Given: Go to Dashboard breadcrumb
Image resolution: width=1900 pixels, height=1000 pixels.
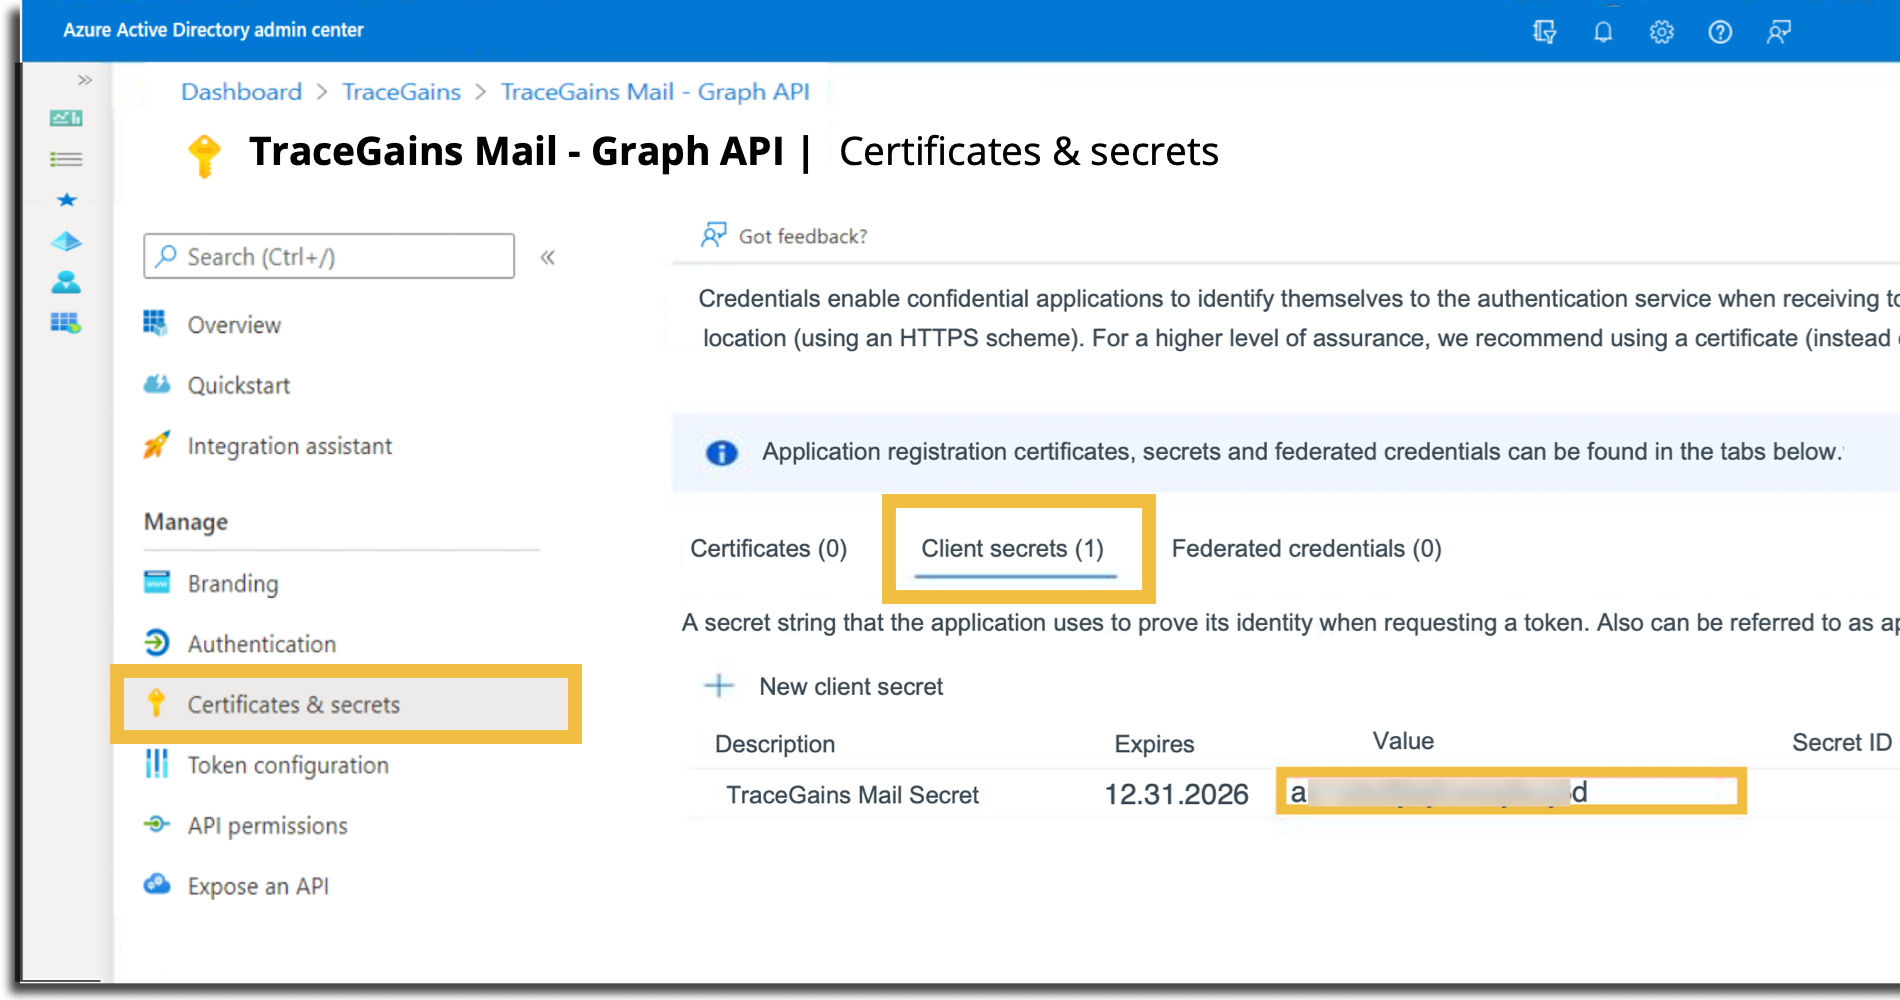Looking at the screenshot, I should coord(241,92).
